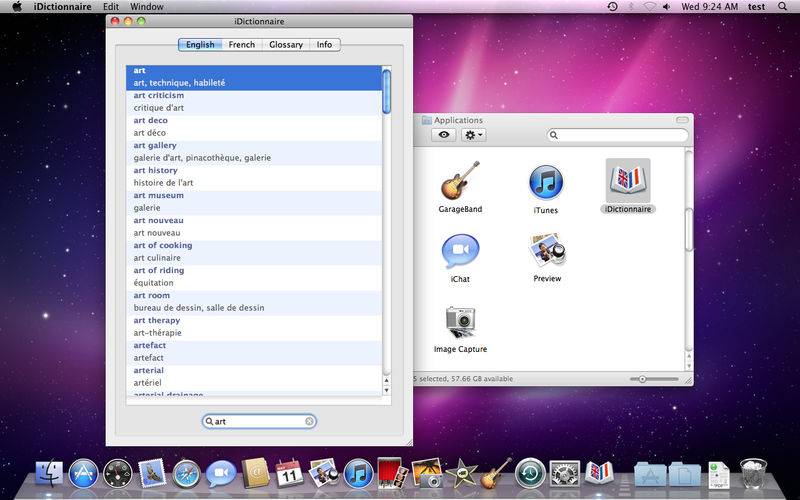Click the Applications window scrollbar thumb
This screenshot has width=800, height=500.
tap(689, 230)
